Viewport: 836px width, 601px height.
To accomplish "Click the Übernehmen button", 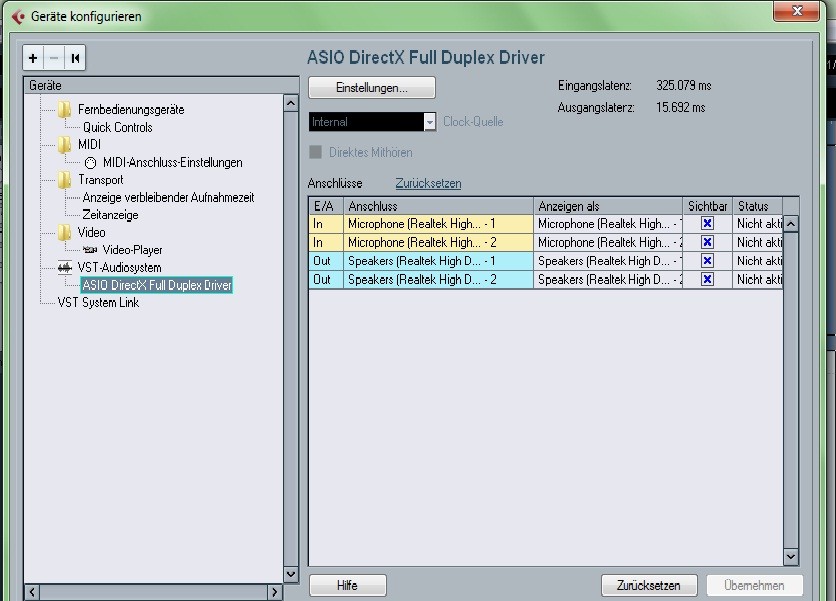I will pyautogui.click(x=754, y=586).
